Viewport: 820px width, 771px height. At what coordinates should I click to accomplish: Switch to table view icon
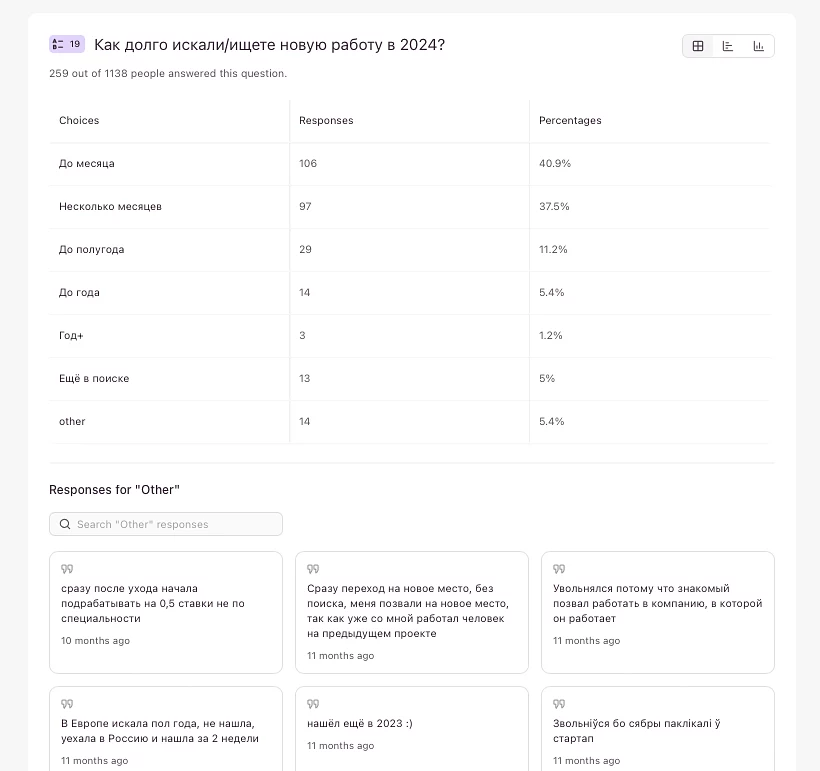(698, 46)
